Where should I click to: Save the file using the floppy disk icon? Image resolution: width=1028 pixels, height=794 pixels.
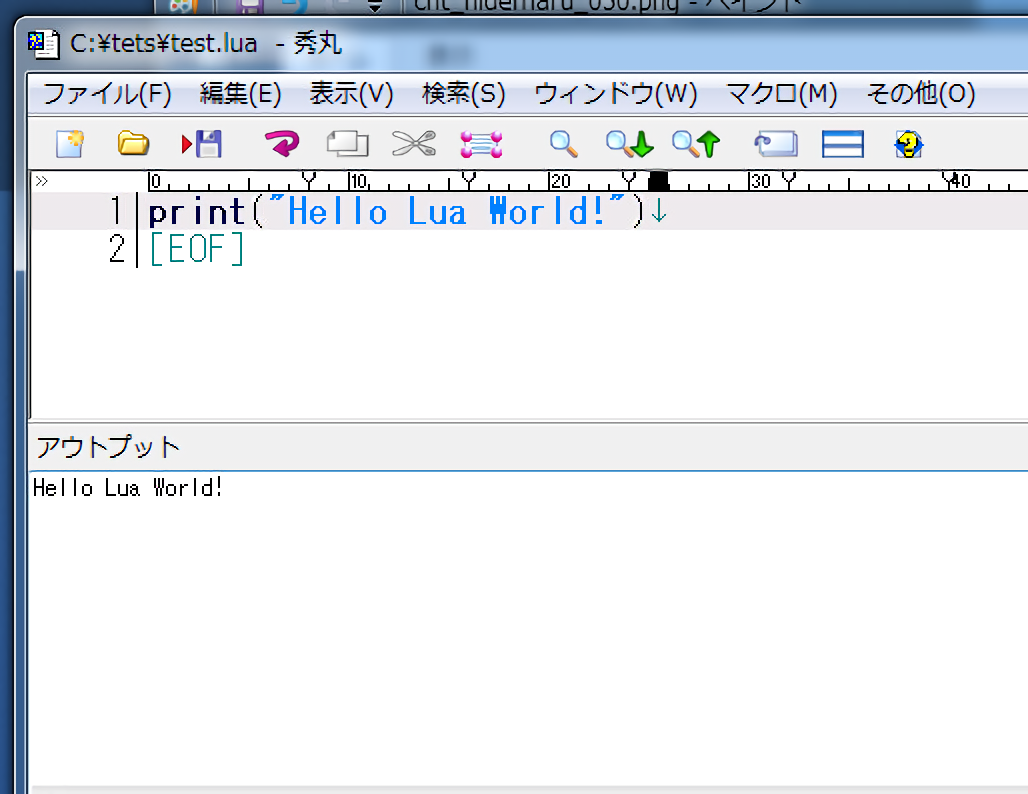click(x=203, y=144)
